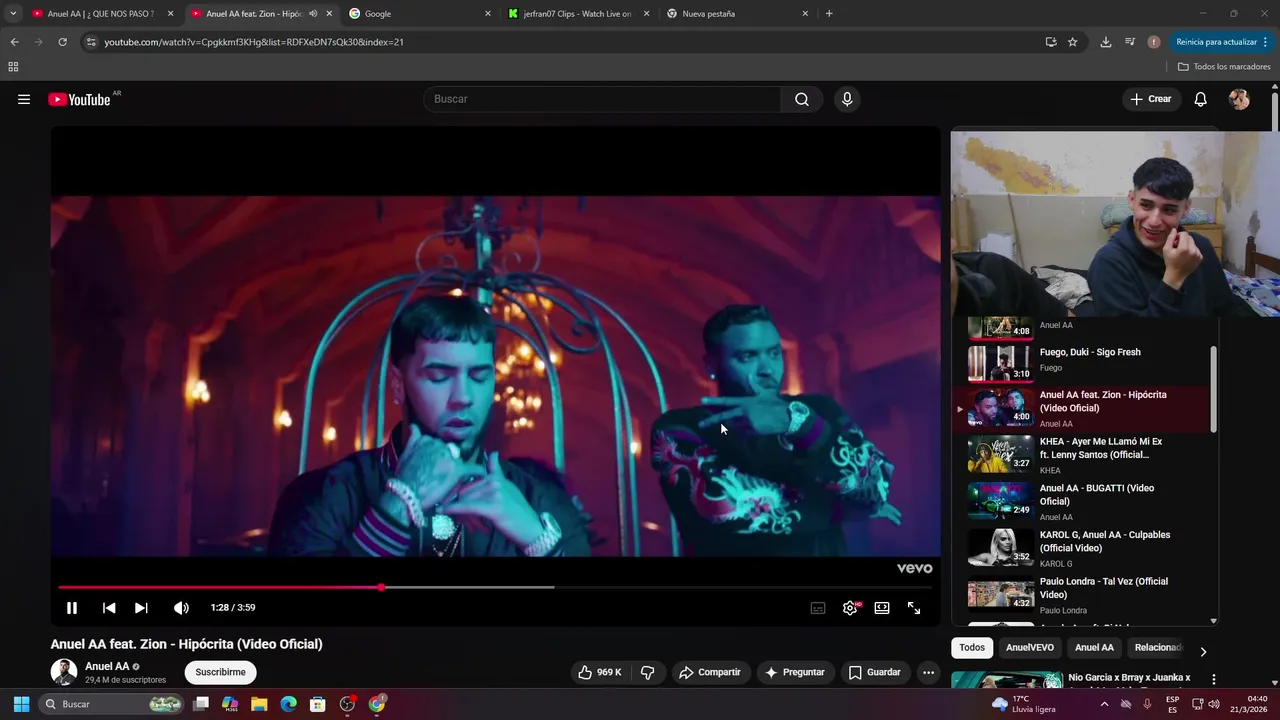The image size is (1280, 720).
Task: Click the Crear button
Action: click(x=1151, y=99)
